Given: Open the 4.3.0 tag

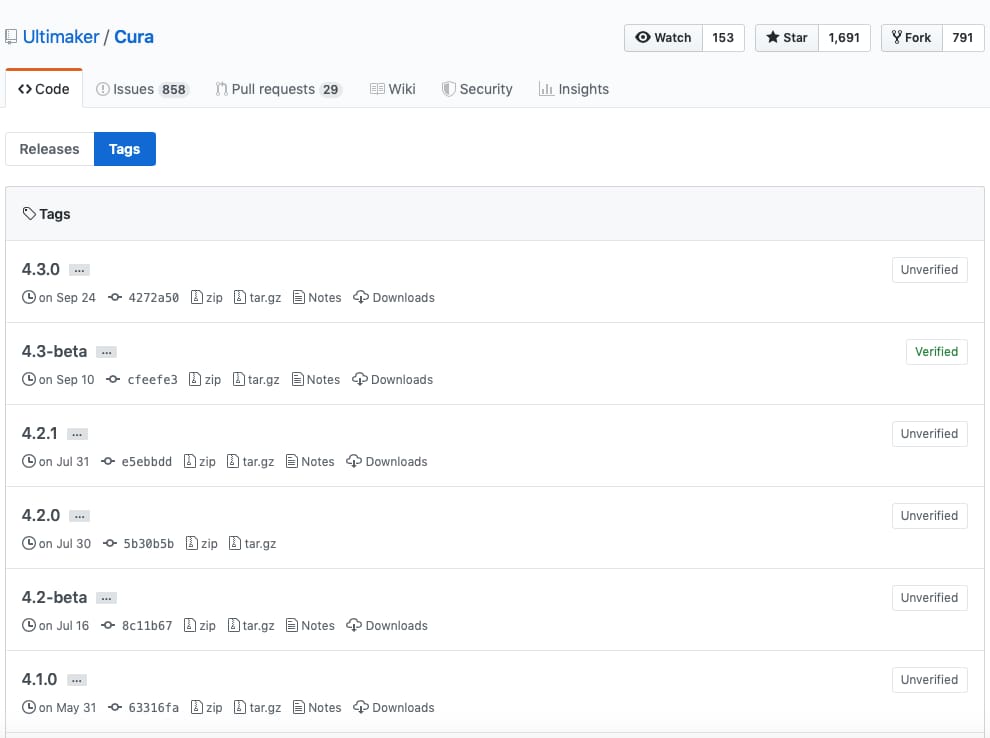Looking at the screenshot, I should pos(40,270).
